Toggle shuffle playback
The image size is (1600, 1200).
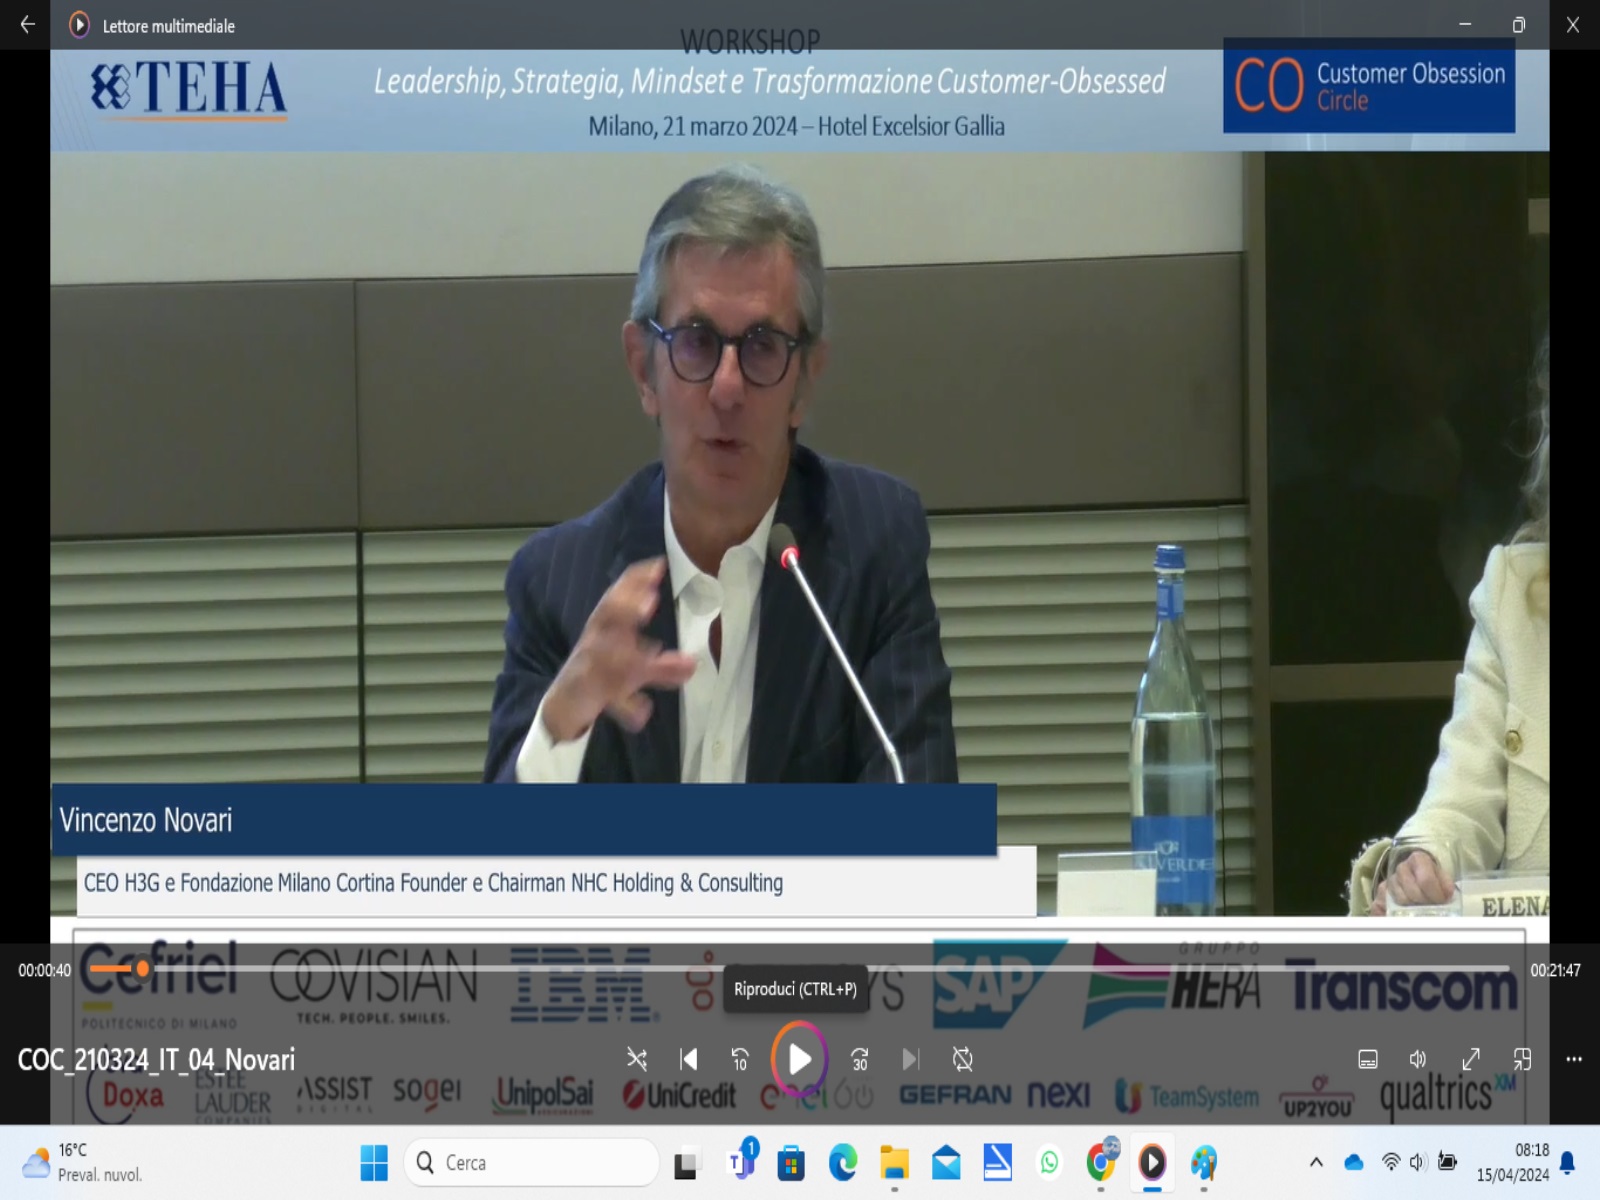click(x=637, y=1059)
